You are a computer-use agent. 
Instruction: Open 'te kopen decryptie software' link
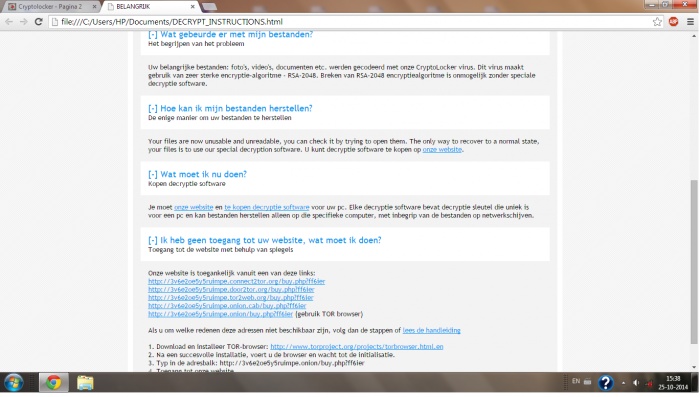tap(267, 207)
